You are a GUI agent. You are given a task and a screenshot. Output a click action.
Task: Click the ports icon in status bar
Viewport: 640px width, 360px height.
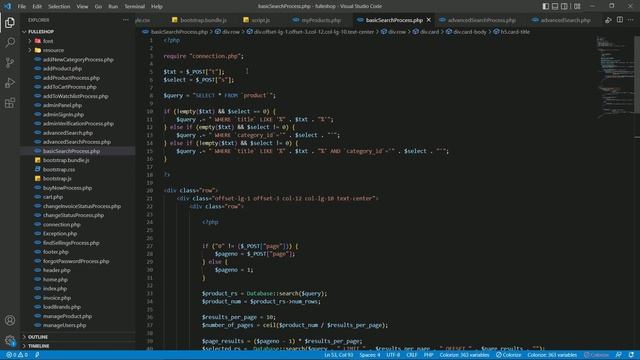coord(37,355)
